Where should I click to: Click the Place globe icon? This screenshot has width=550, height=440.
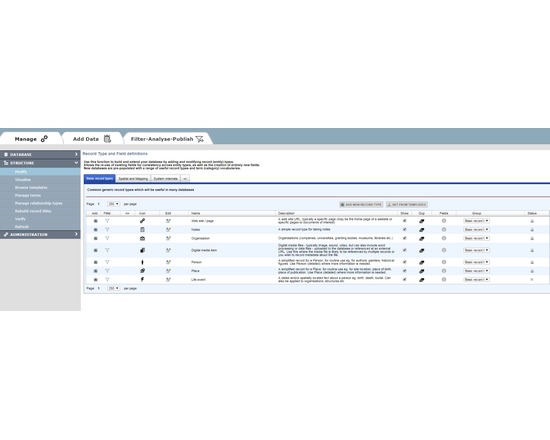click(x=142, y=271)
